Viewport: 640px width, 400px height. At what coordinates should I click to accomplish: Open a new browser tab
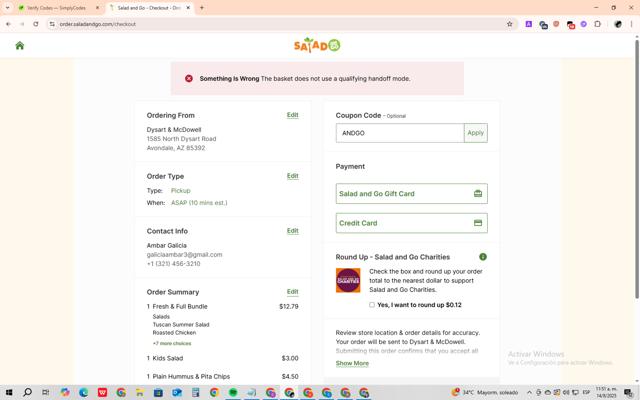[202, 8]
